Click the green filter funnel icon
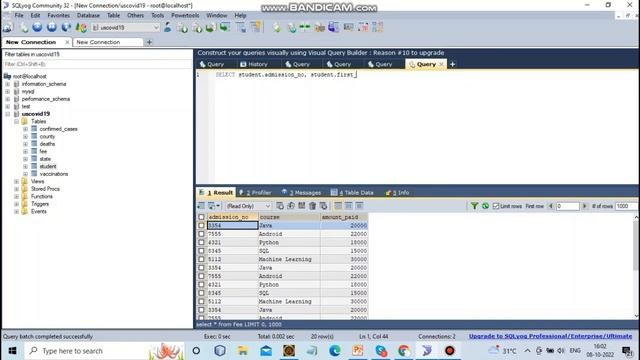Image resolution: width=640 pixels, height=360 pixels. (x=474, y=206)
